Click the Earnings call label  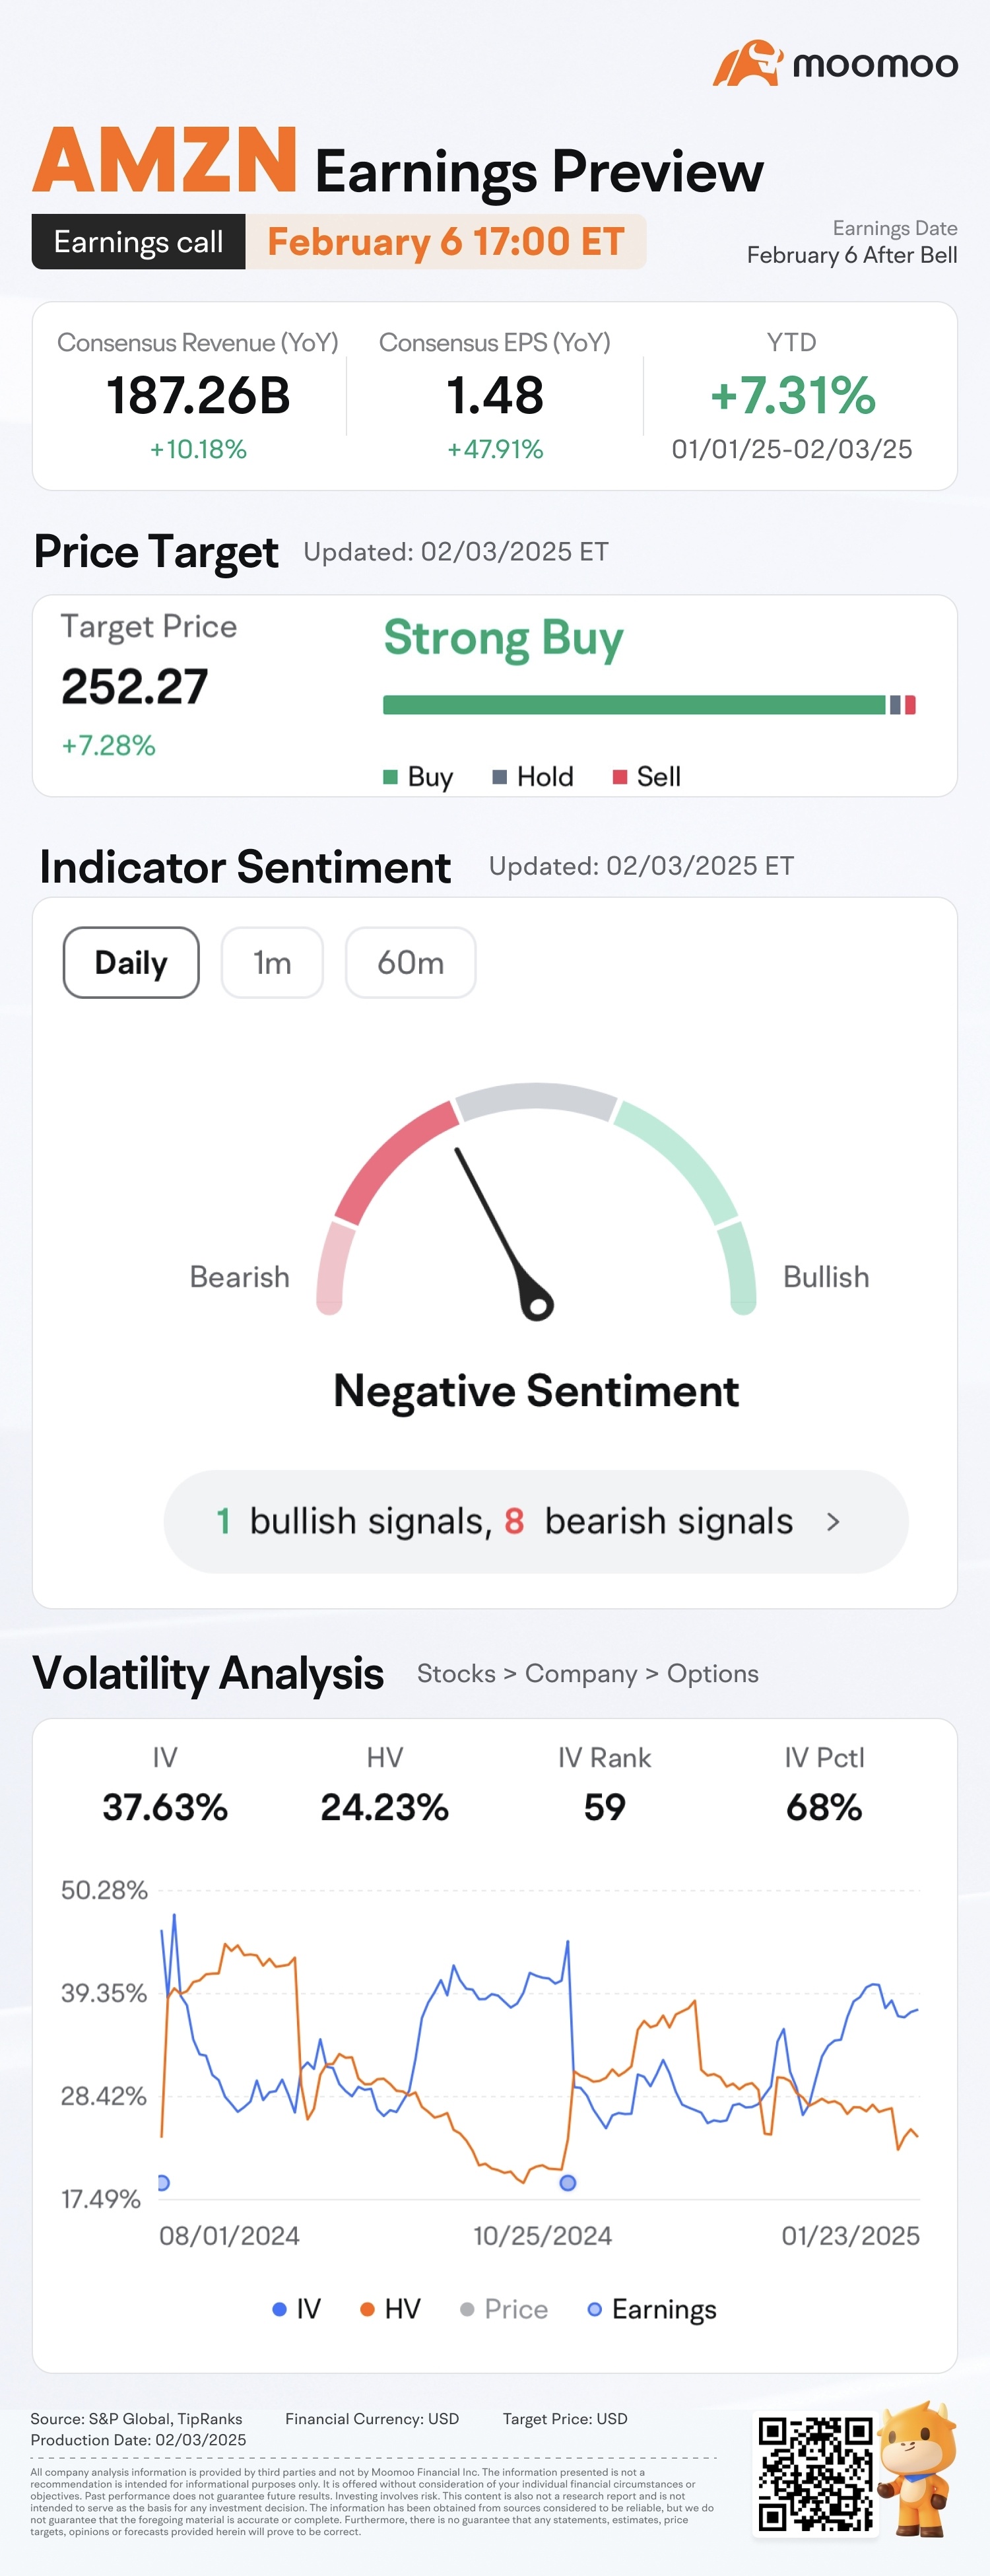coord(138,242)
